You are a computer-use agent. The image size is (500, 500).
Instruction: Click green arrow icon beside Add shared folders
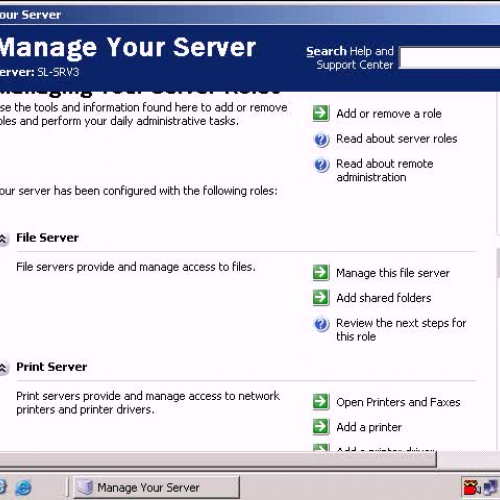321,298
